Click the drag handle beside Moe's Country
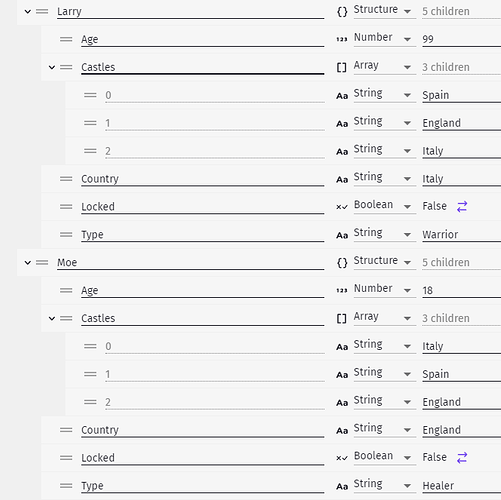The image size is (501, 500). coord(66,430)
